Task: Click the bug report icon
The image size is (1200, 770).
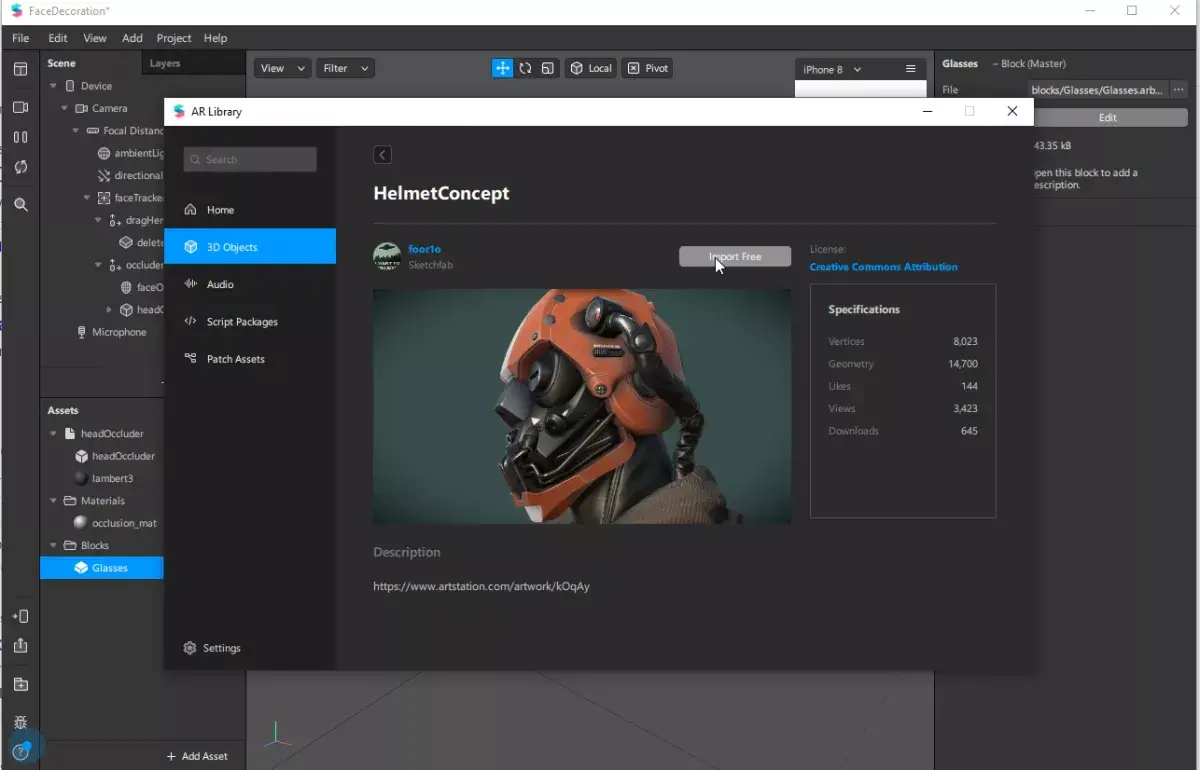Action: pos(20,722)
